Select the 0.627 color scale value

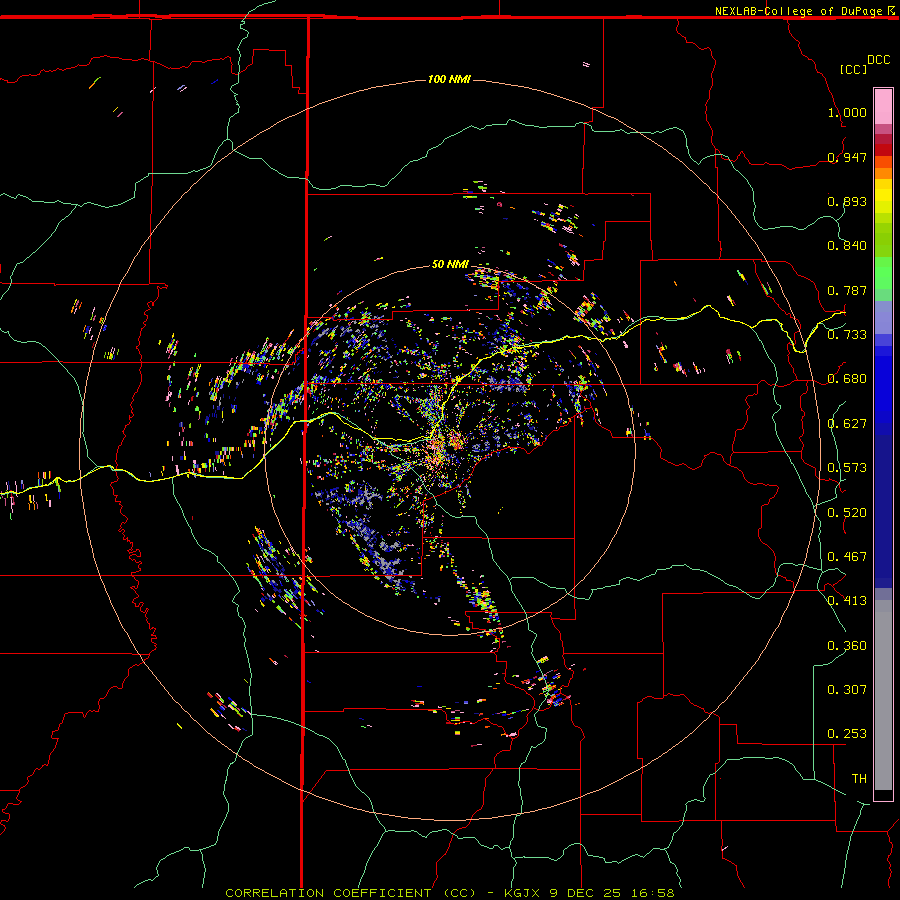point(847,424)
